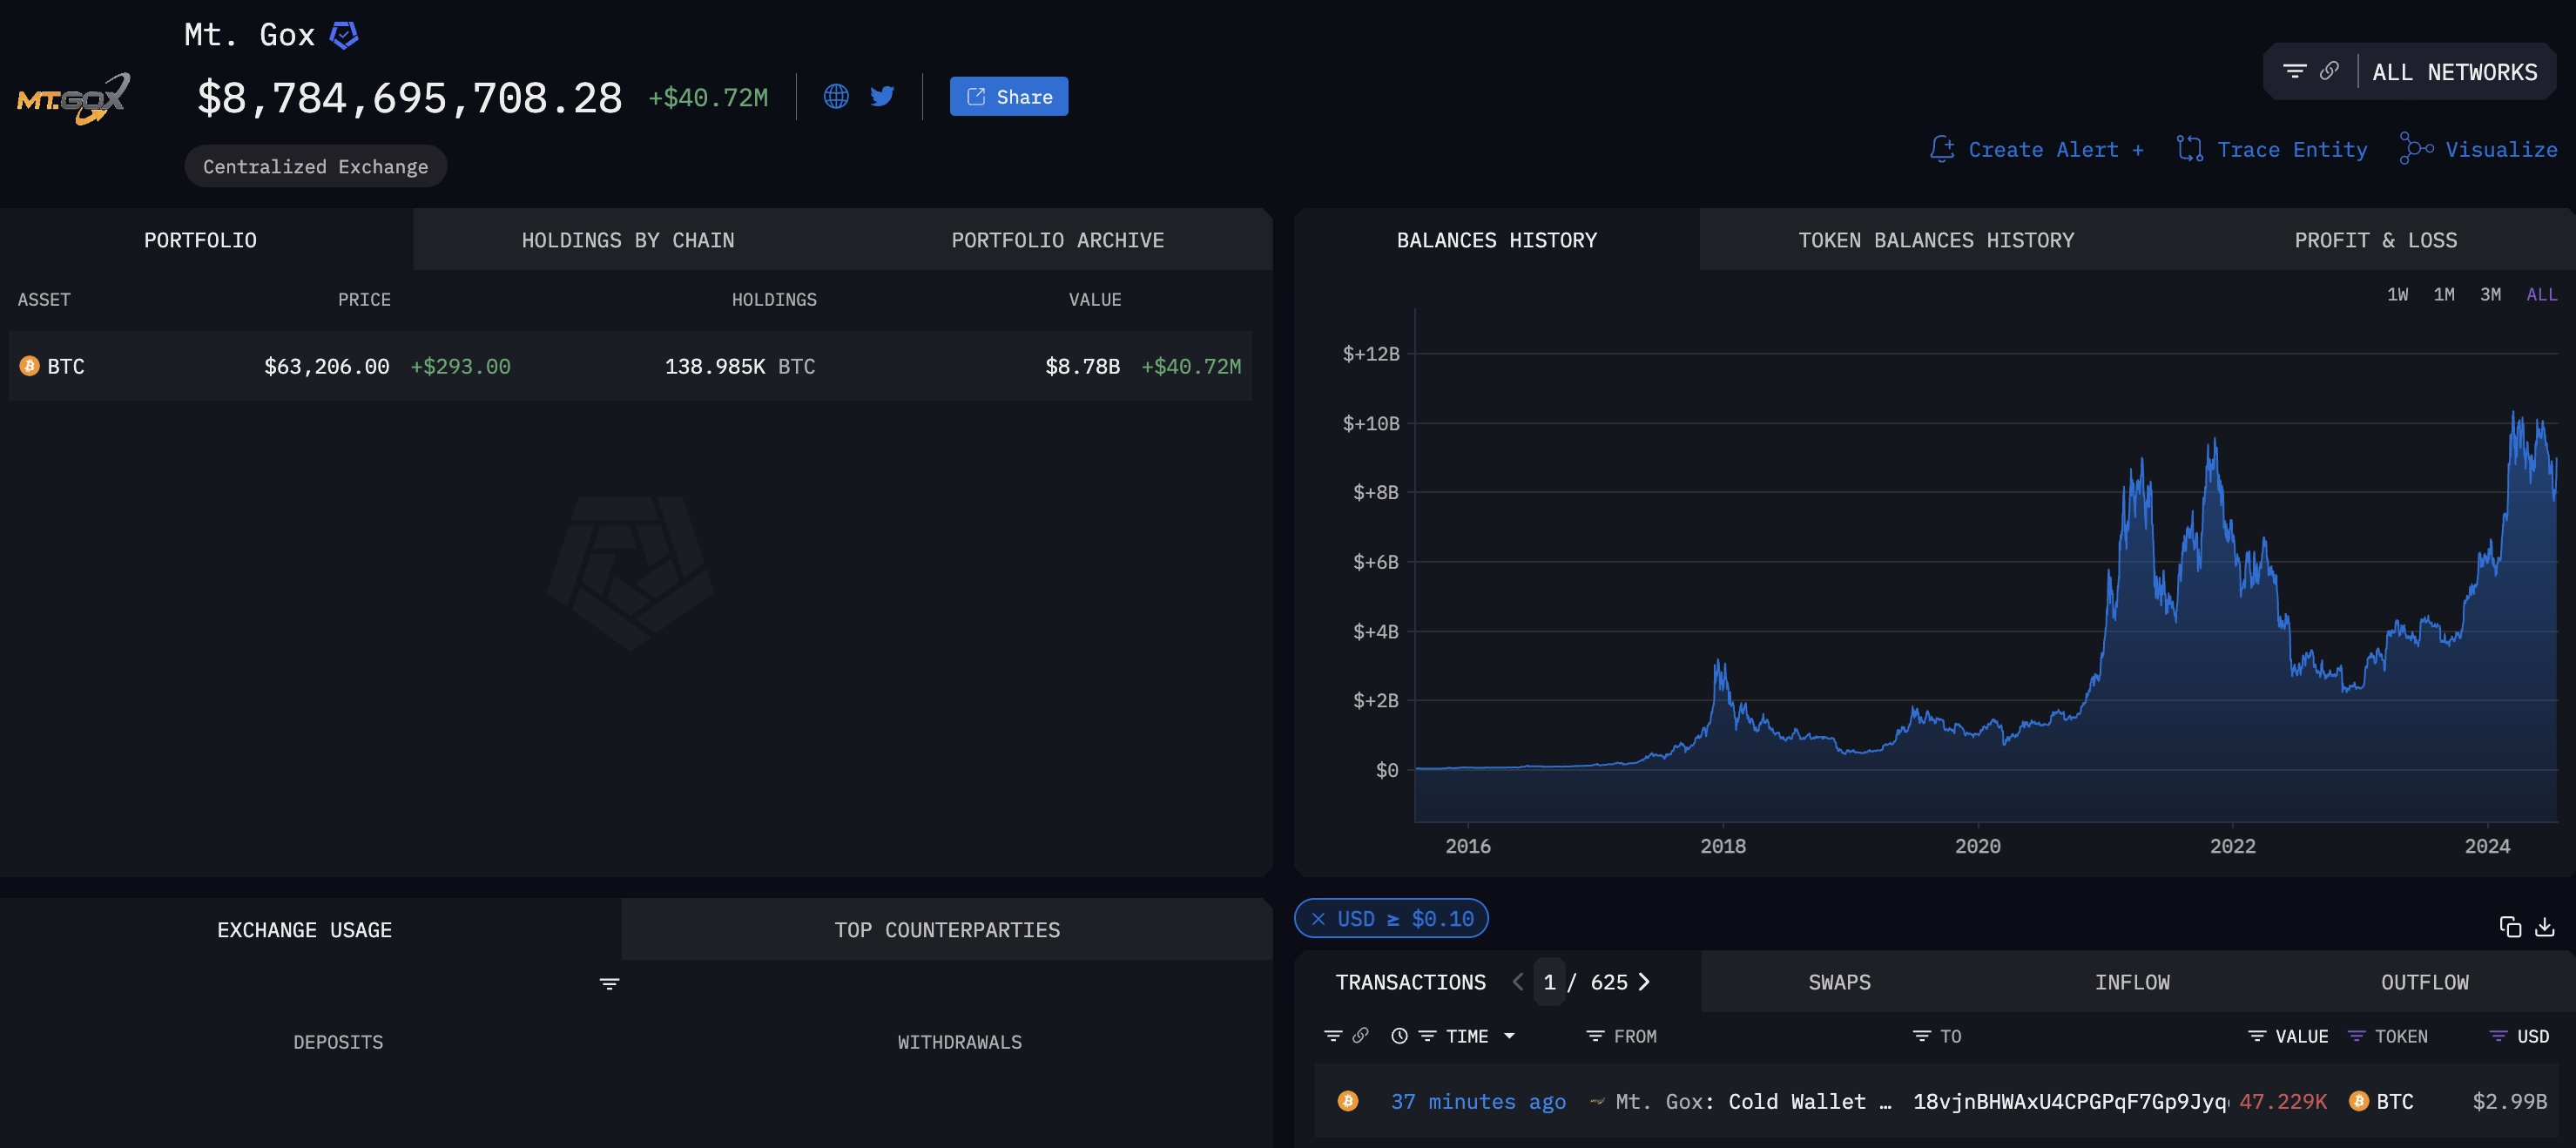The height and width of the screenshot is (1148, 2576).
Task: Remove the USD ≥ $0.10 filter chip
Action: 1318,918
